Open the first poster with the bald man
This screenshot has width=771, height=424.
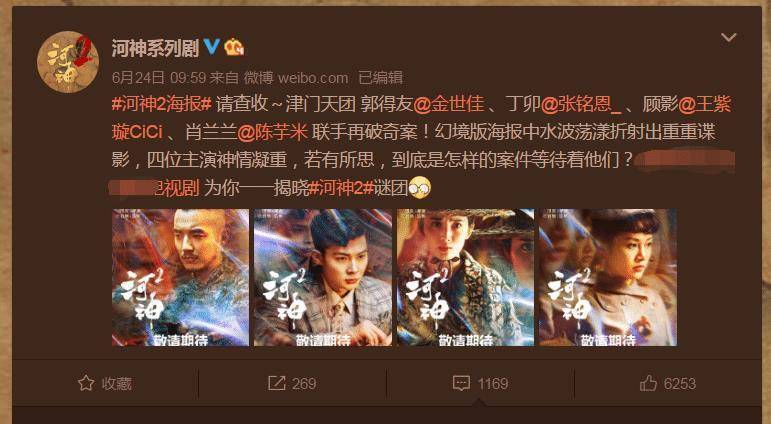point(180,277)
